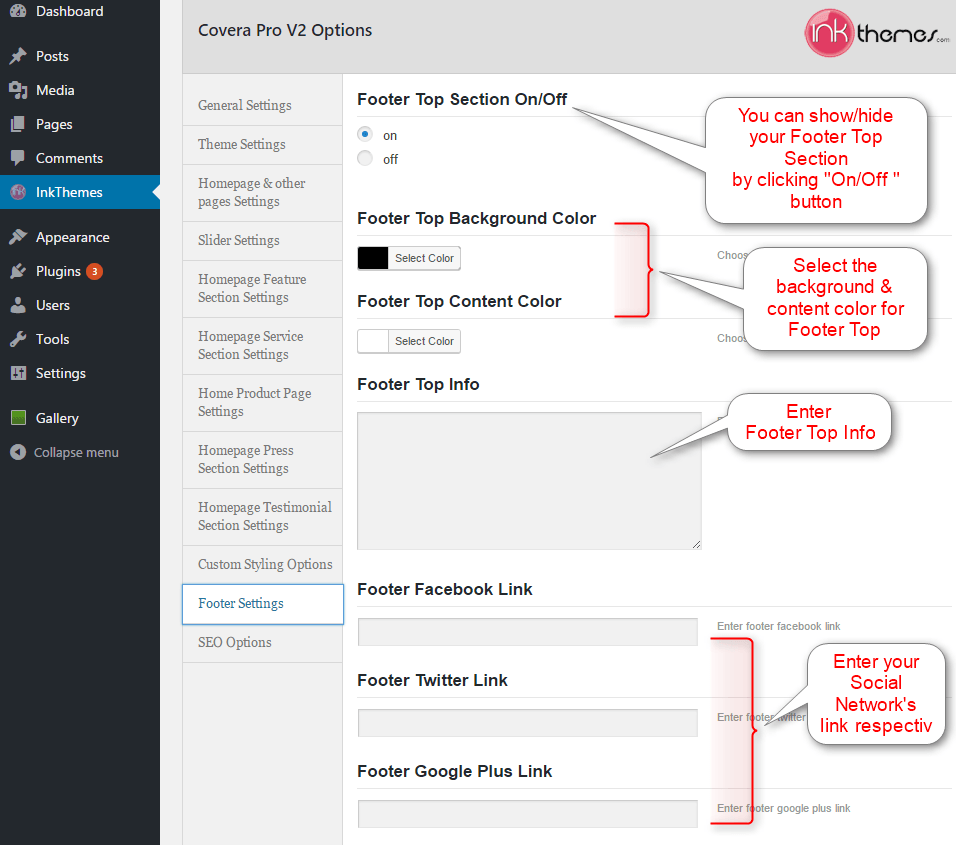The width and height of the screenshot is (956, 845).
Task: Open Home Product Page Settings tab
Action: (x=263, y=403)
